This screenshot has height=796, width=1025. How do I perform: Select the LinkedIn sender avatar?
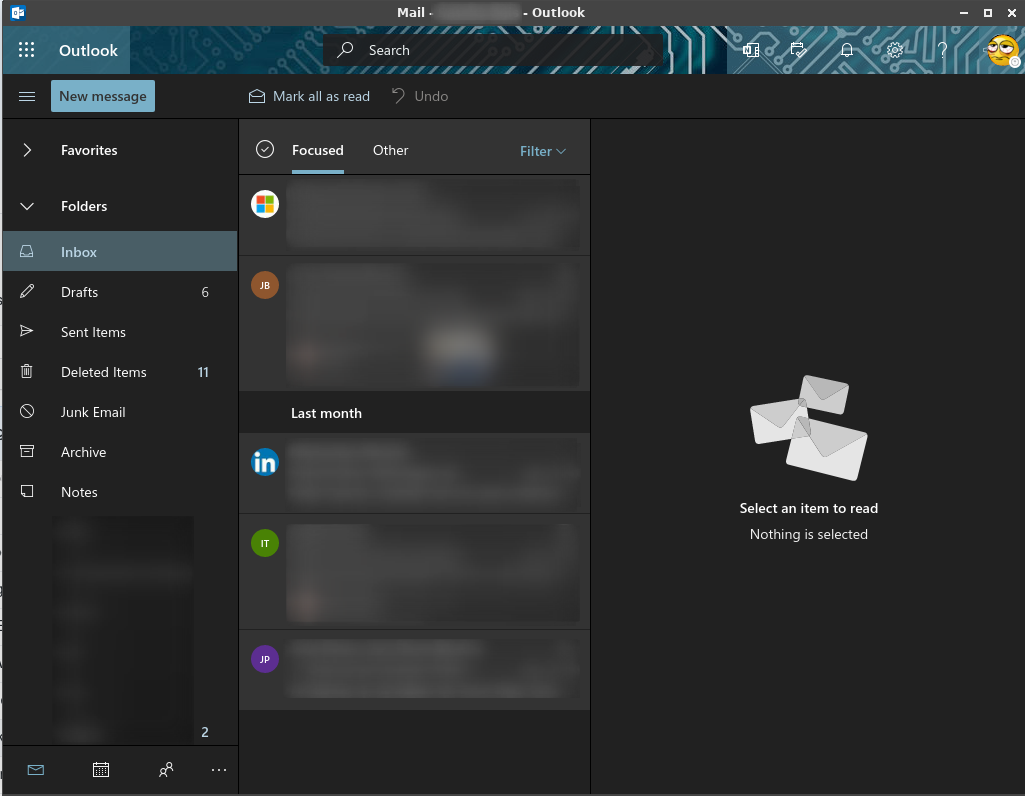(265, 462)
